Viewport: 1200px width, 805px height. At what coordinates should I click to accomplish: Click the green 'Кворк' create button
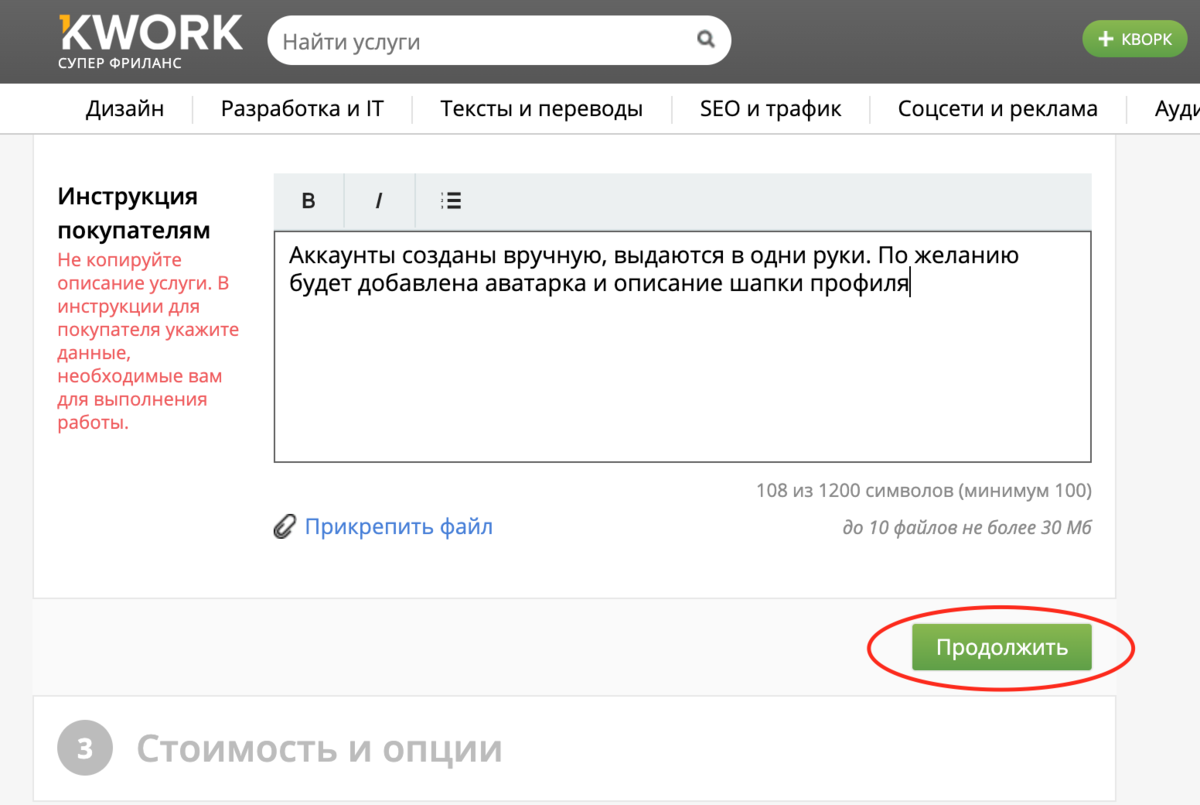click(x=1134, y=39)
